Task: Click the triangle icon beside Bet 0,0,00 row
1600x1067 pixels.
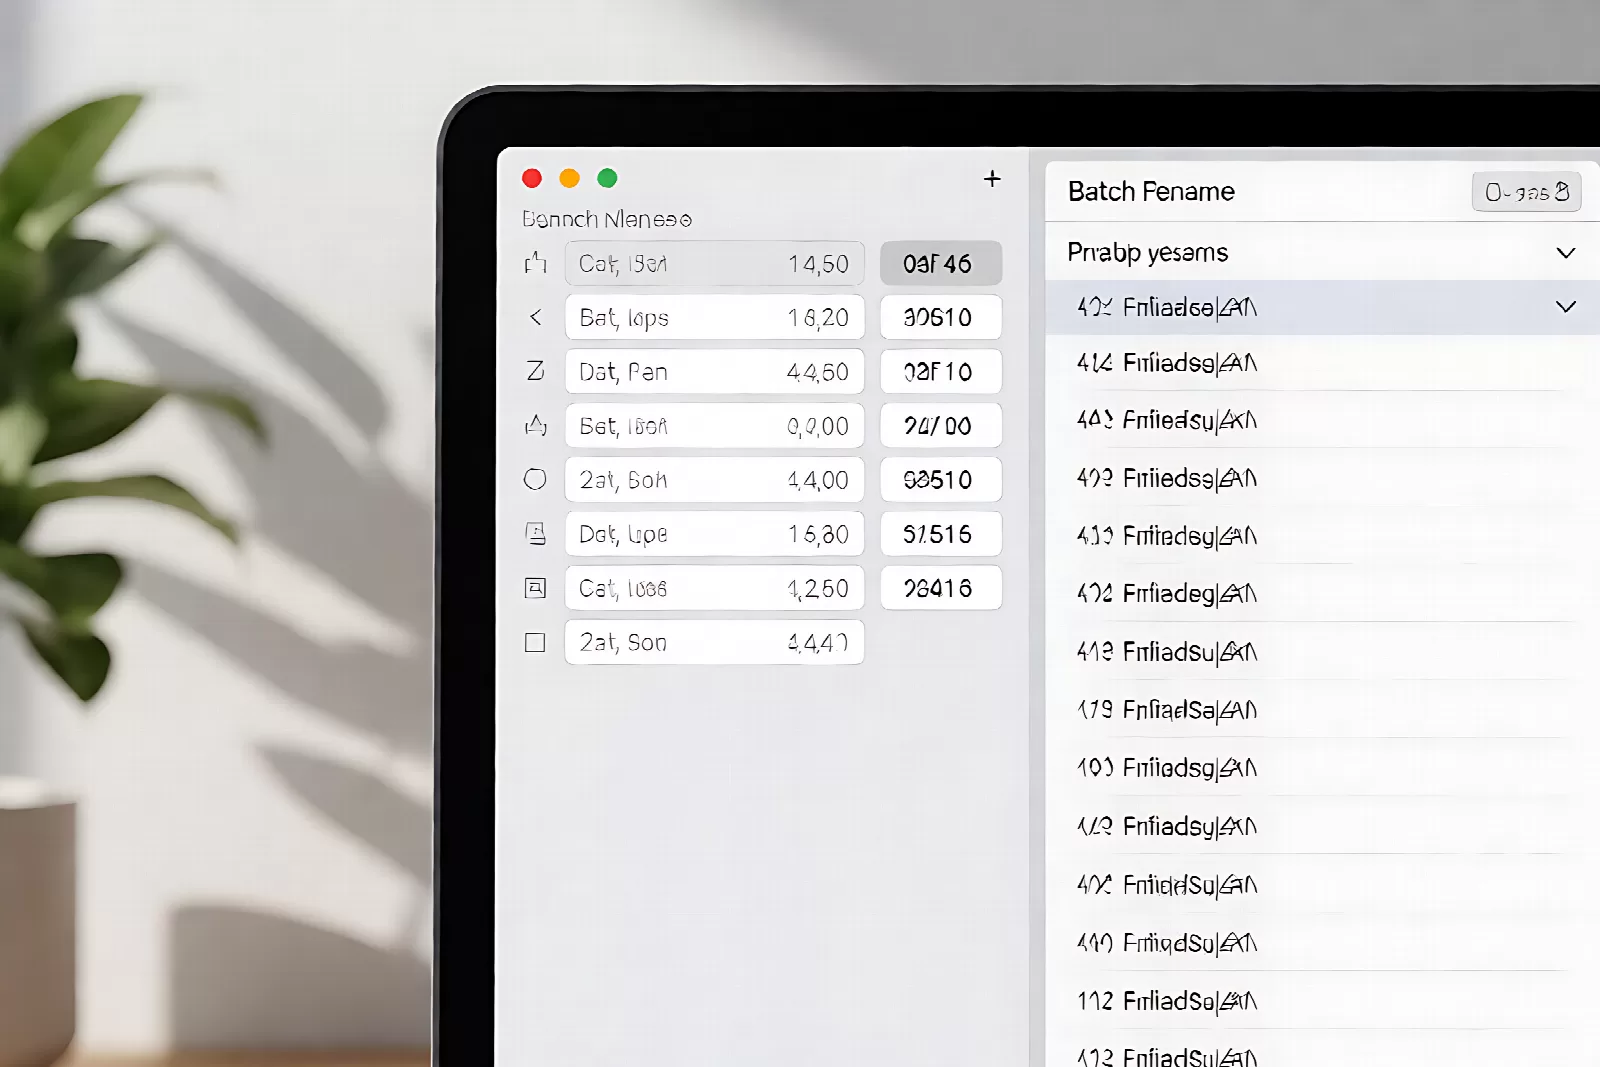Action: click(536, 425)
